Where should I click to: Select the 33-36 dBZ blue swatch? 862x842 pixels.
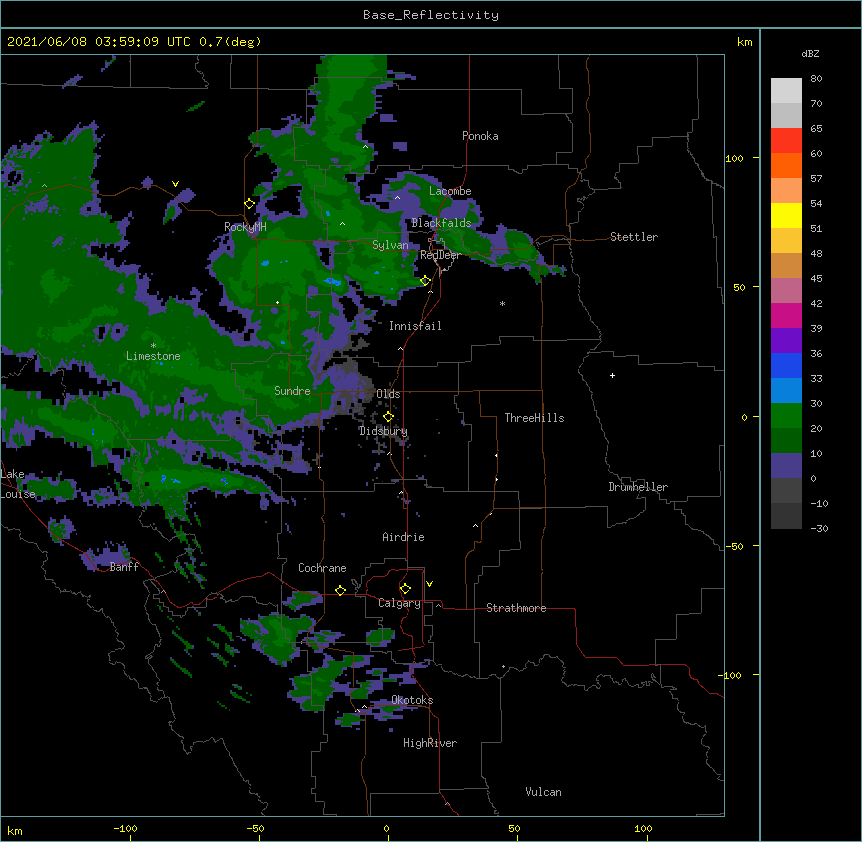[786, 365]
